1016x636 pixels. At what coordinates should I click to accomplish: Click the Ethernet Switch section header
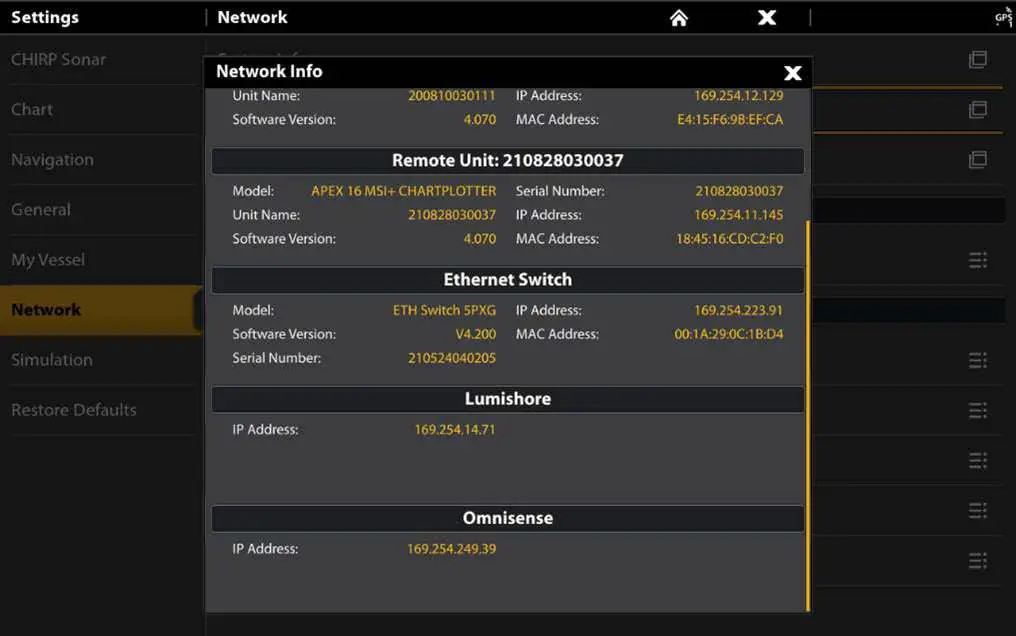click(507, 280)
